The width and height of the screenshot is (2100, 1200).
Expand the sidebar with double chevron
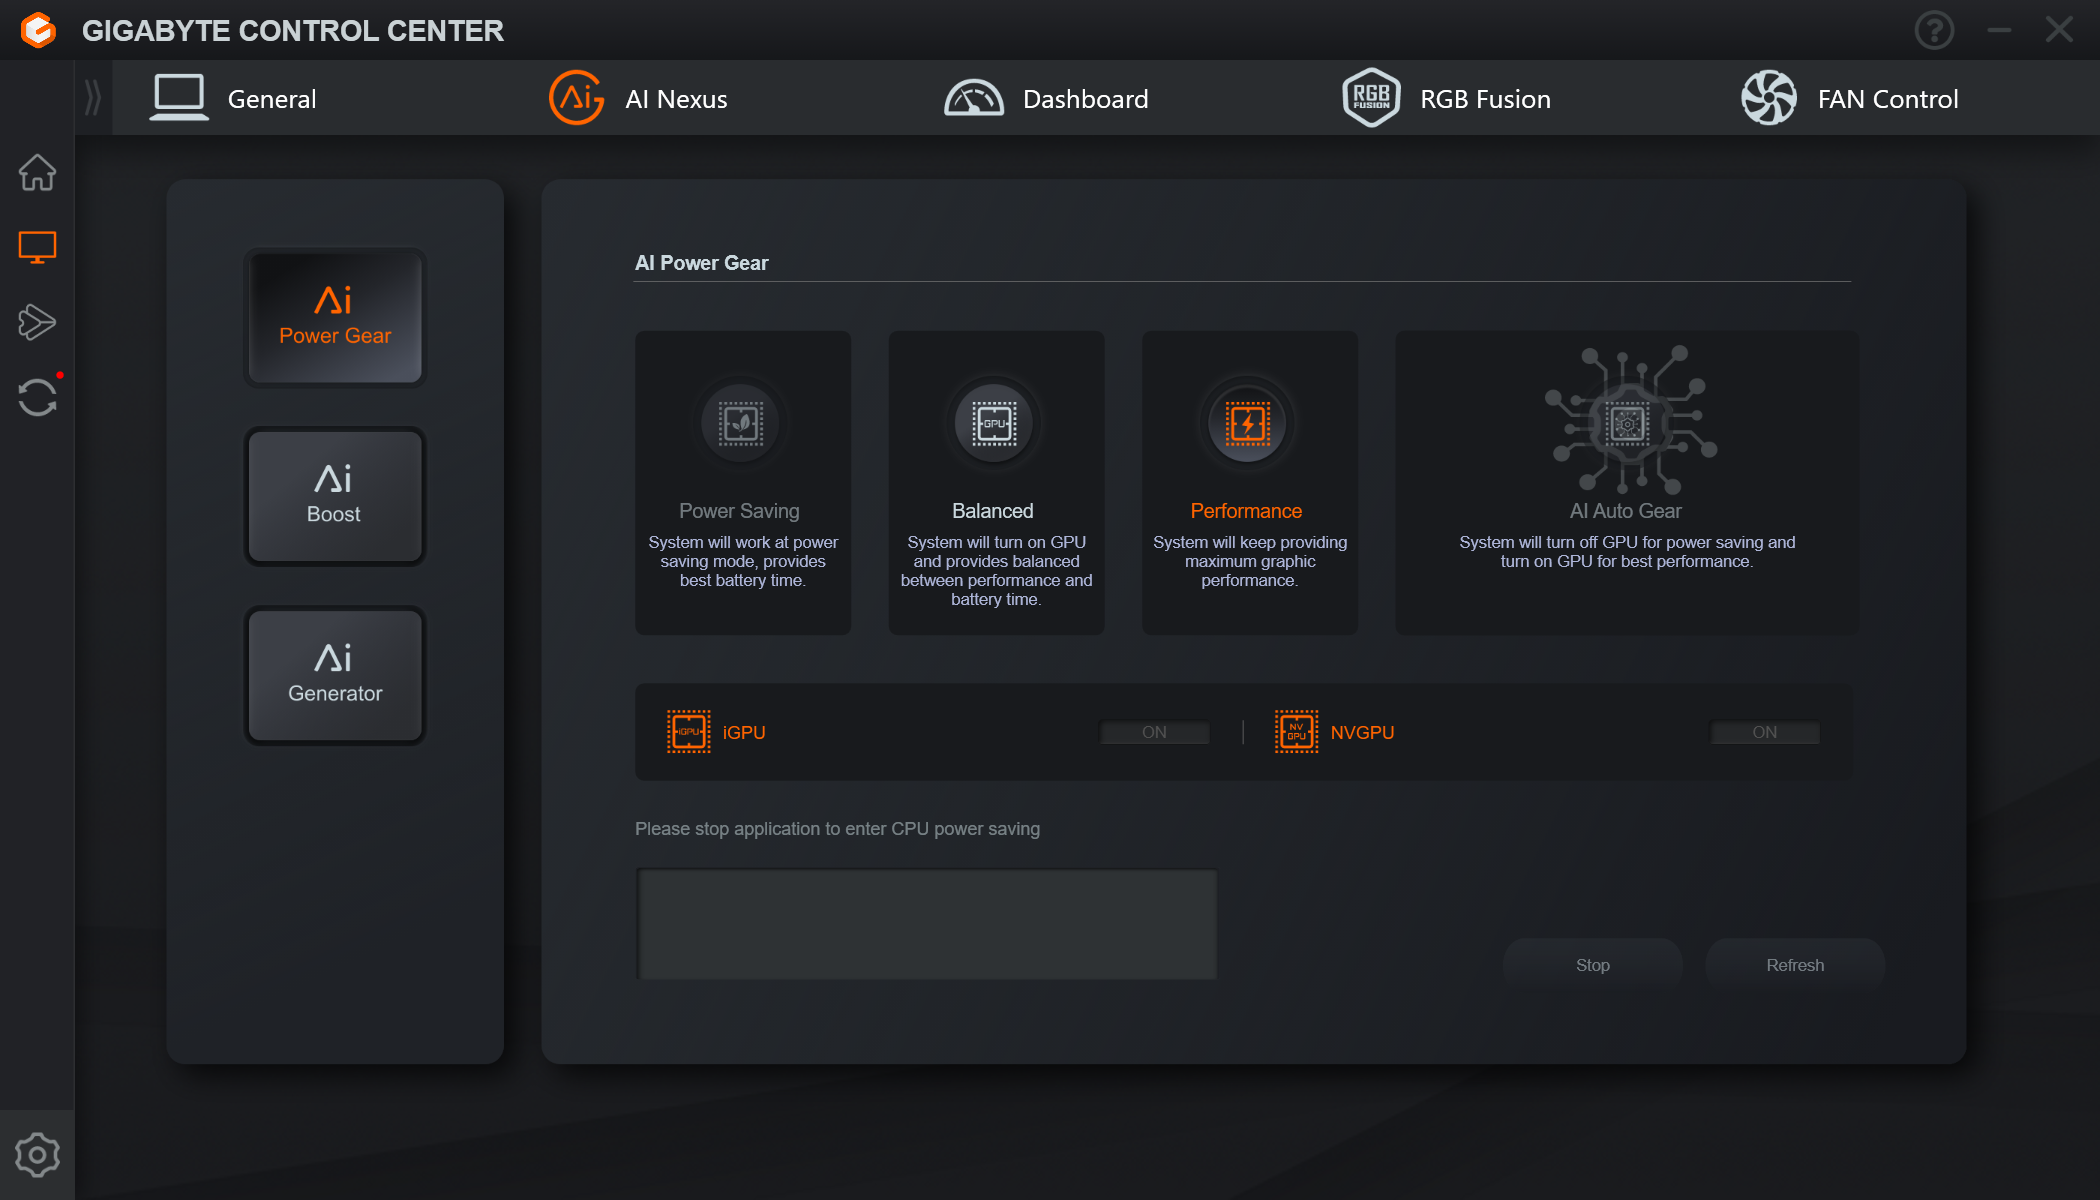(93, 98)
